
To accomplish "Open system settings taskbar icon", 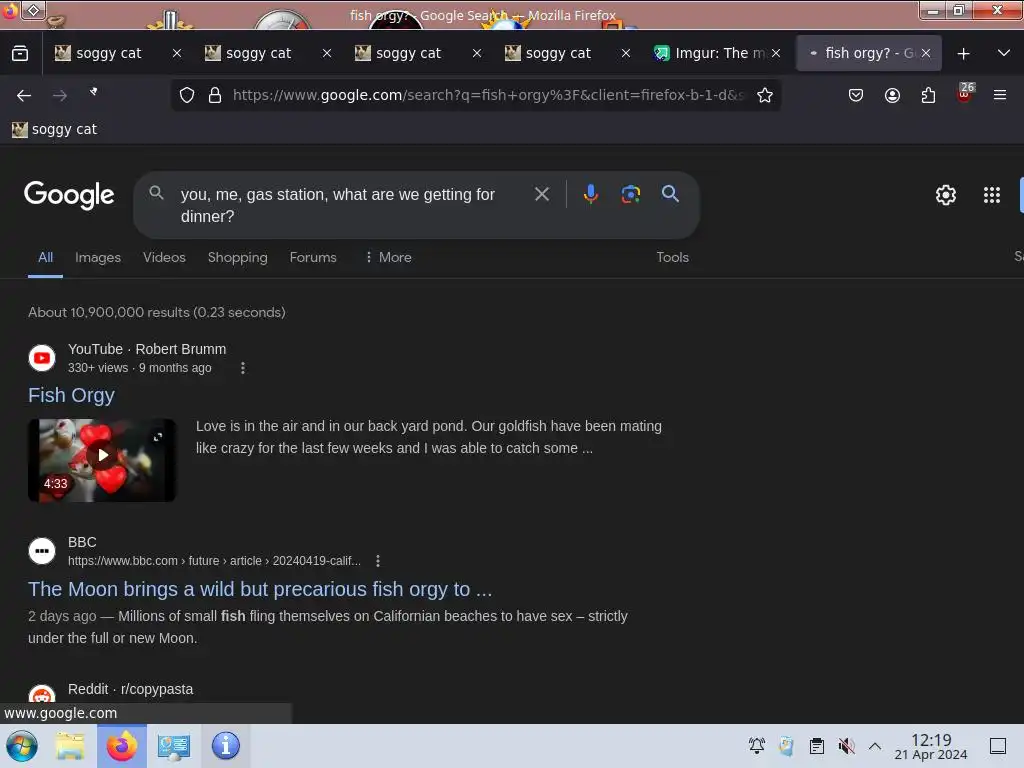I will pyautogui.click(x=174, y=746).
